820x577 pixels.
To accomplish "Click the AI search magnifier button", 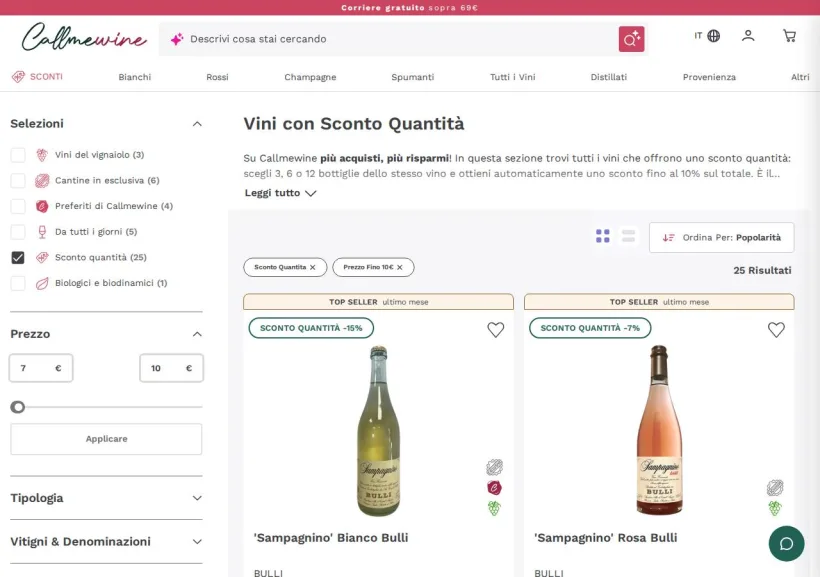I will point(631,39).
